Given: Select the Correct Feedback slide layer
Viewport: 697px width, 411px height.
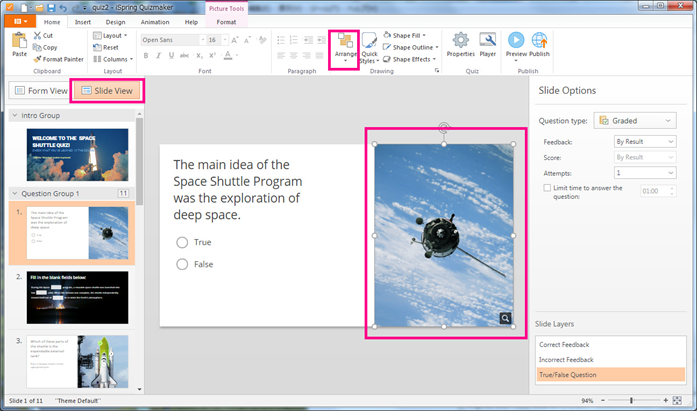Looking at the screenshot, I should point(611,345).
